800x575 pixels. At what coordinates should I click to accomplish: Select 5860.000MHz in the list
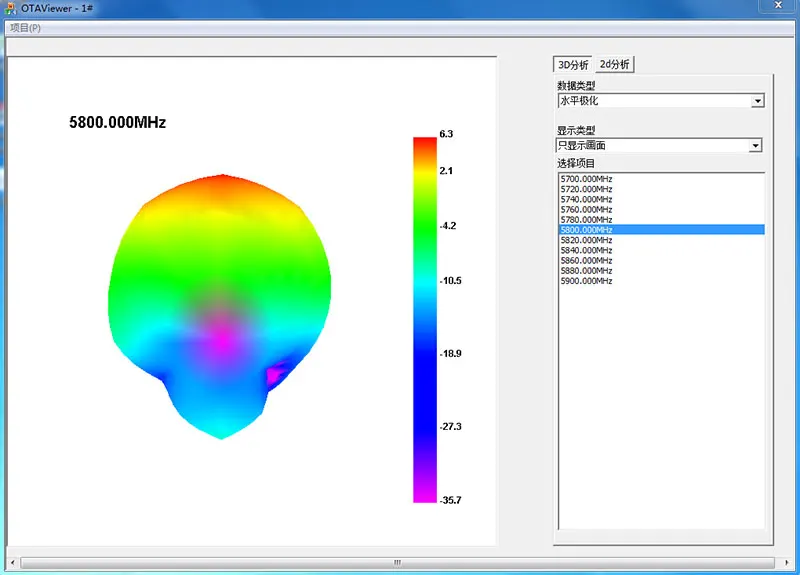click(x=661, y=261)
